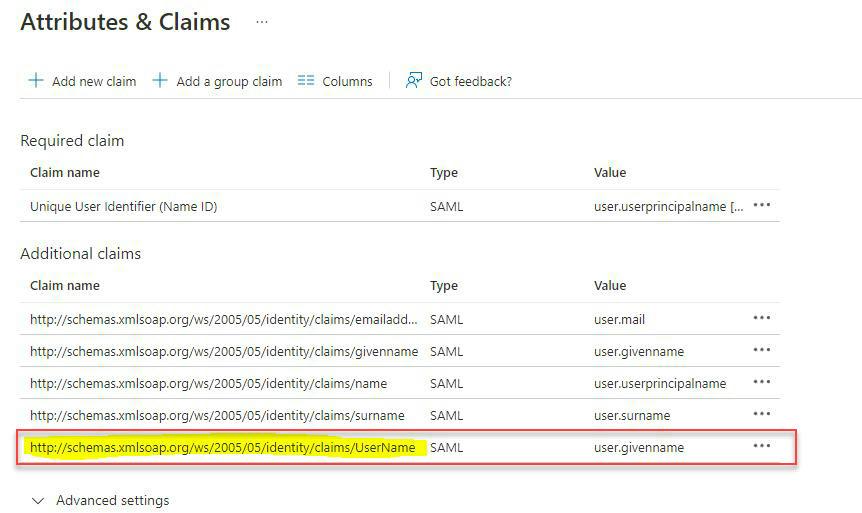Image resolution: width=862 pixels, height=513 pixels.
Task: Click Add a group claim label
Action: [x=229, y=81]
